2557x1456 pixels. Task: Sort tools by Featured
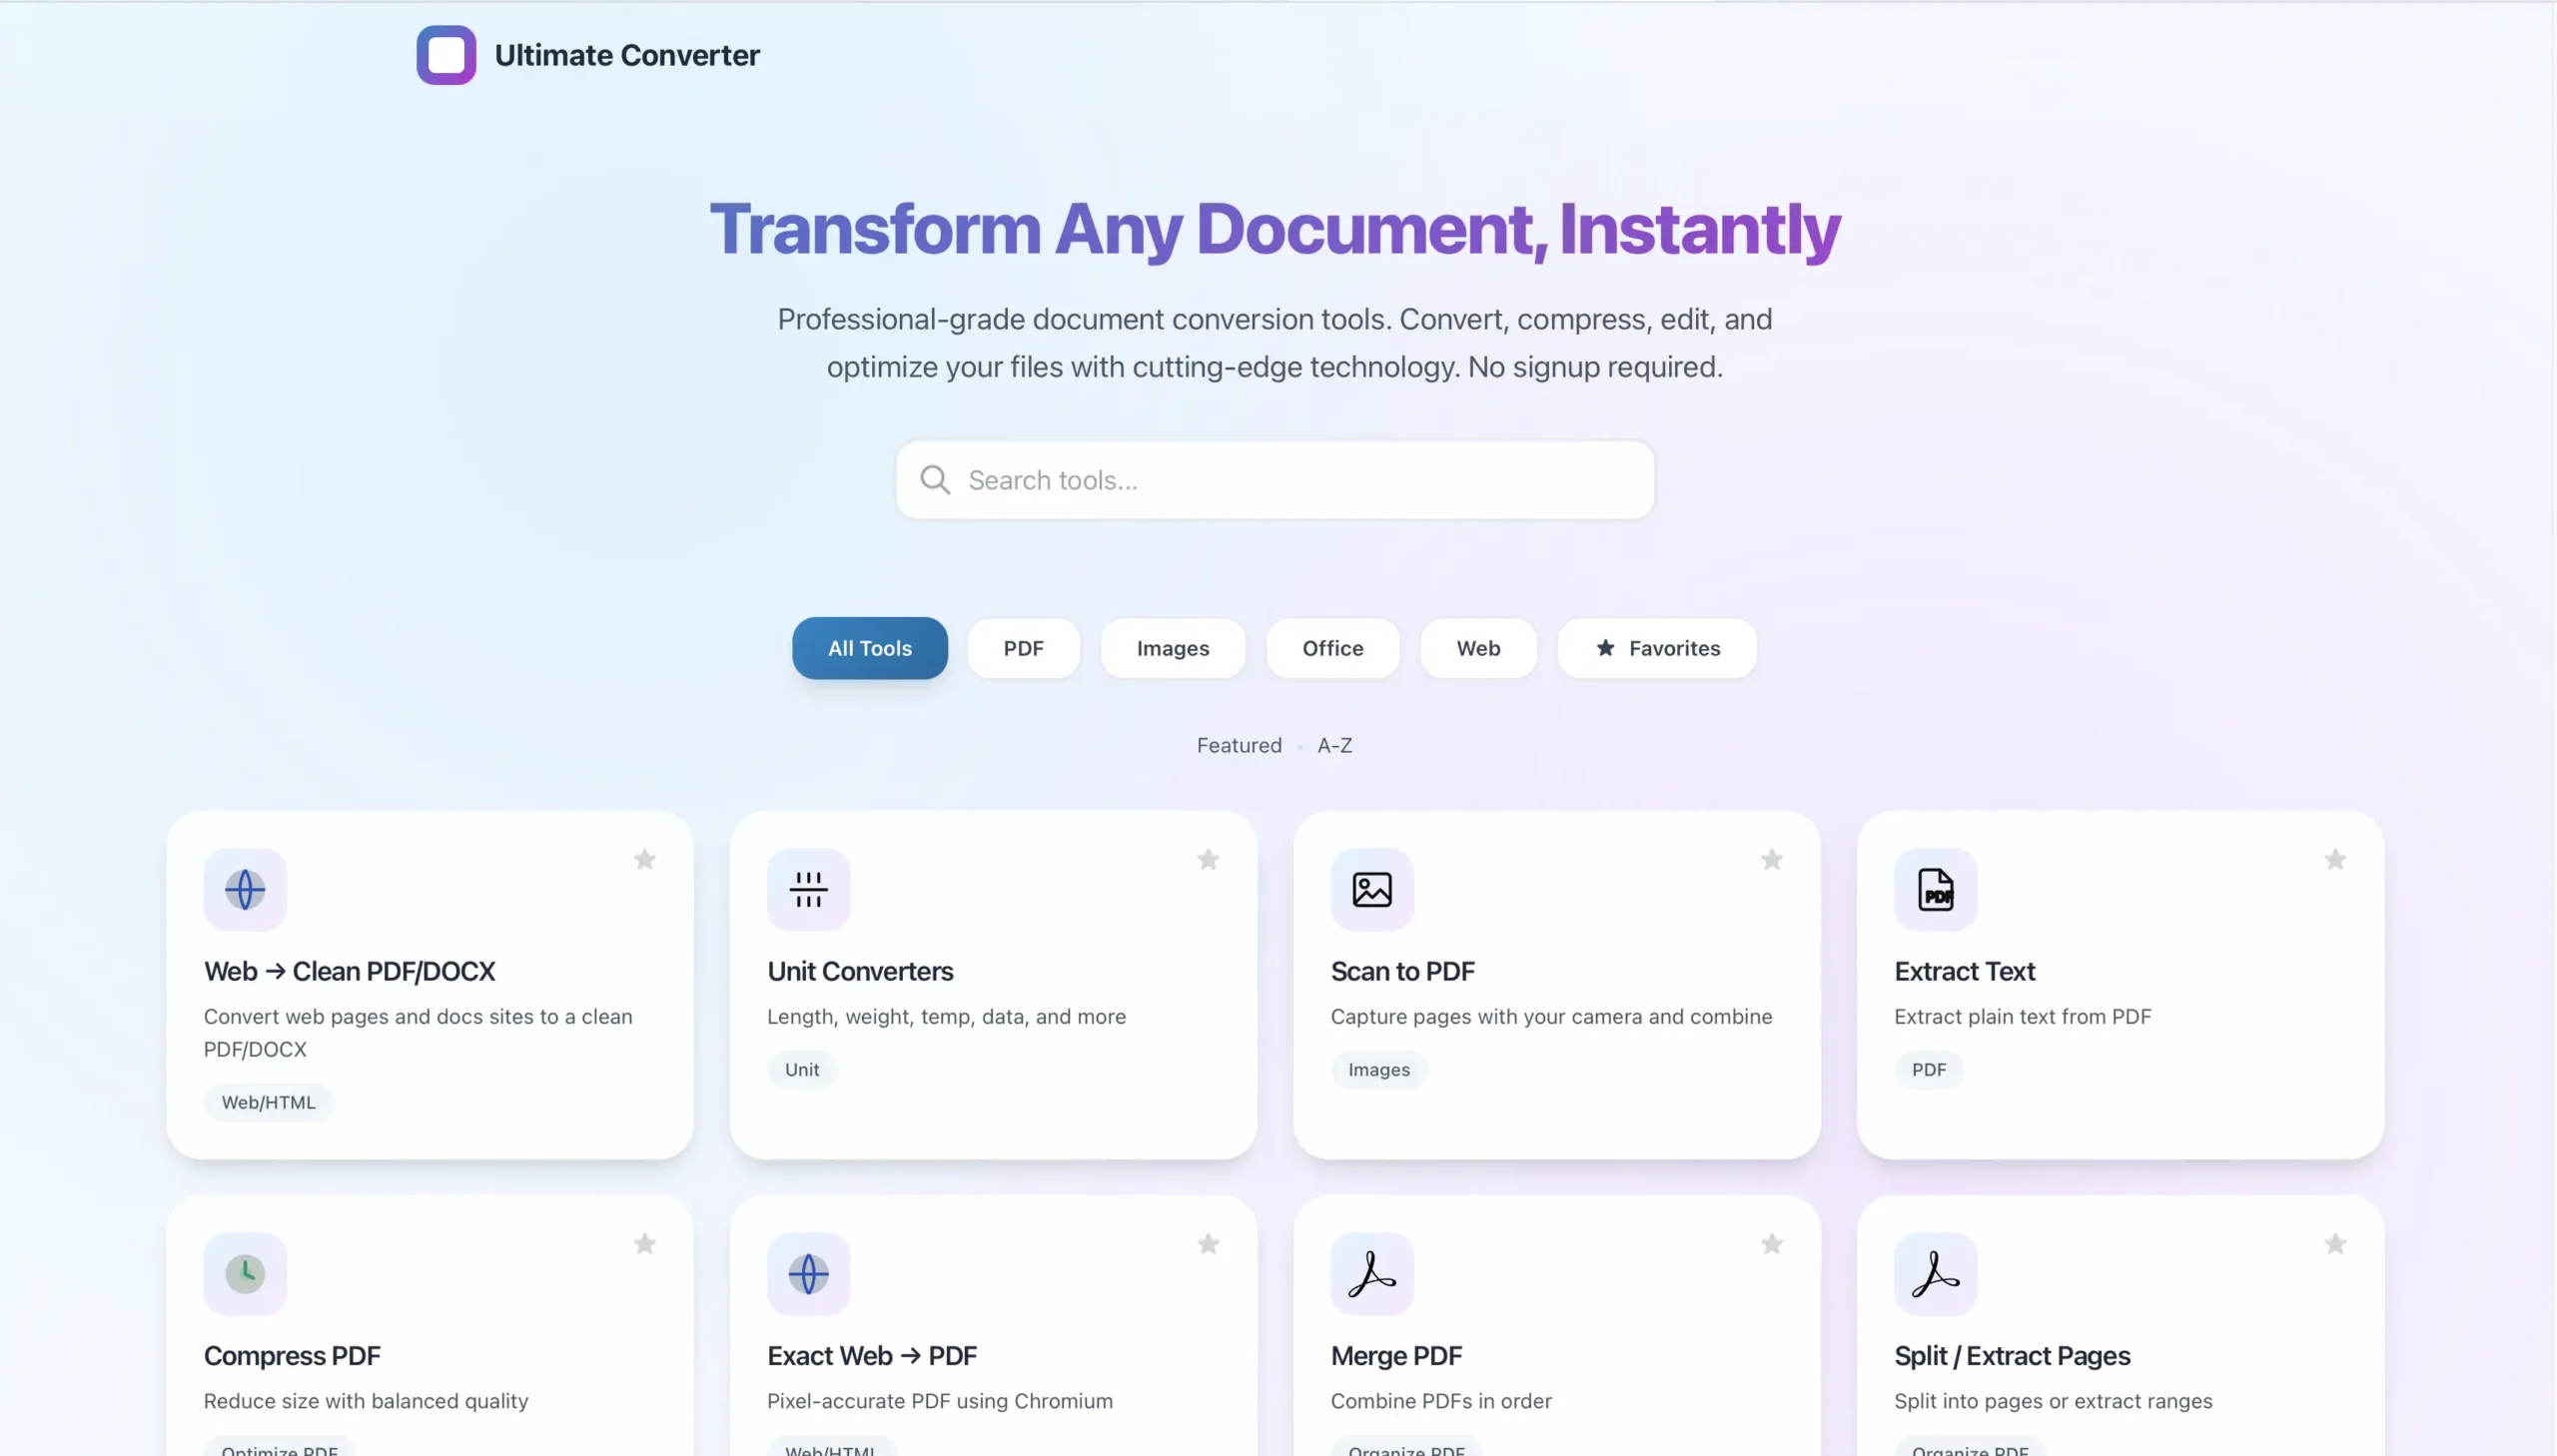(x=1239, y=745)
